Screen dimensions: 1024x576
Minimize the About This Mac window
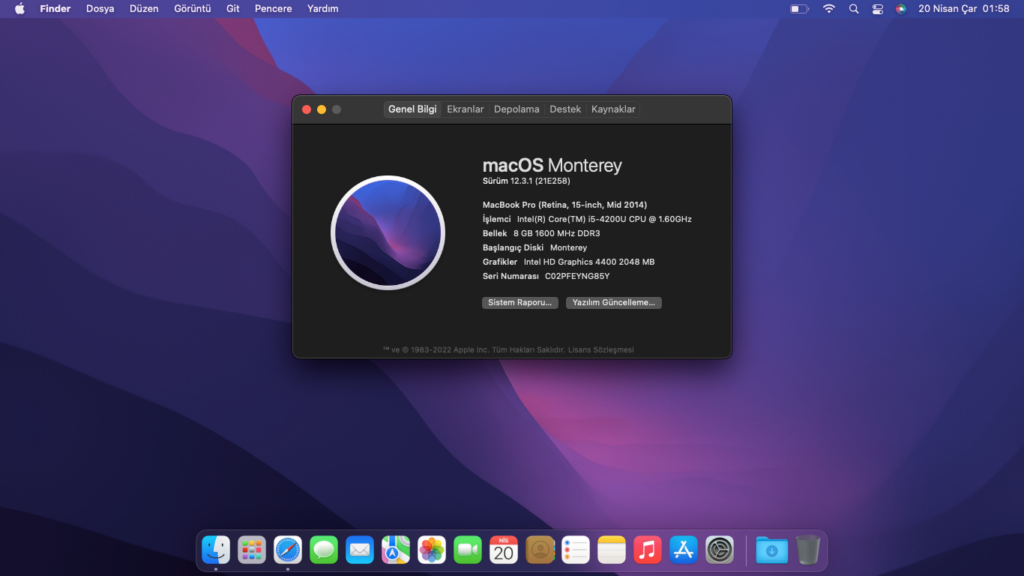click(x=321, y=110)
